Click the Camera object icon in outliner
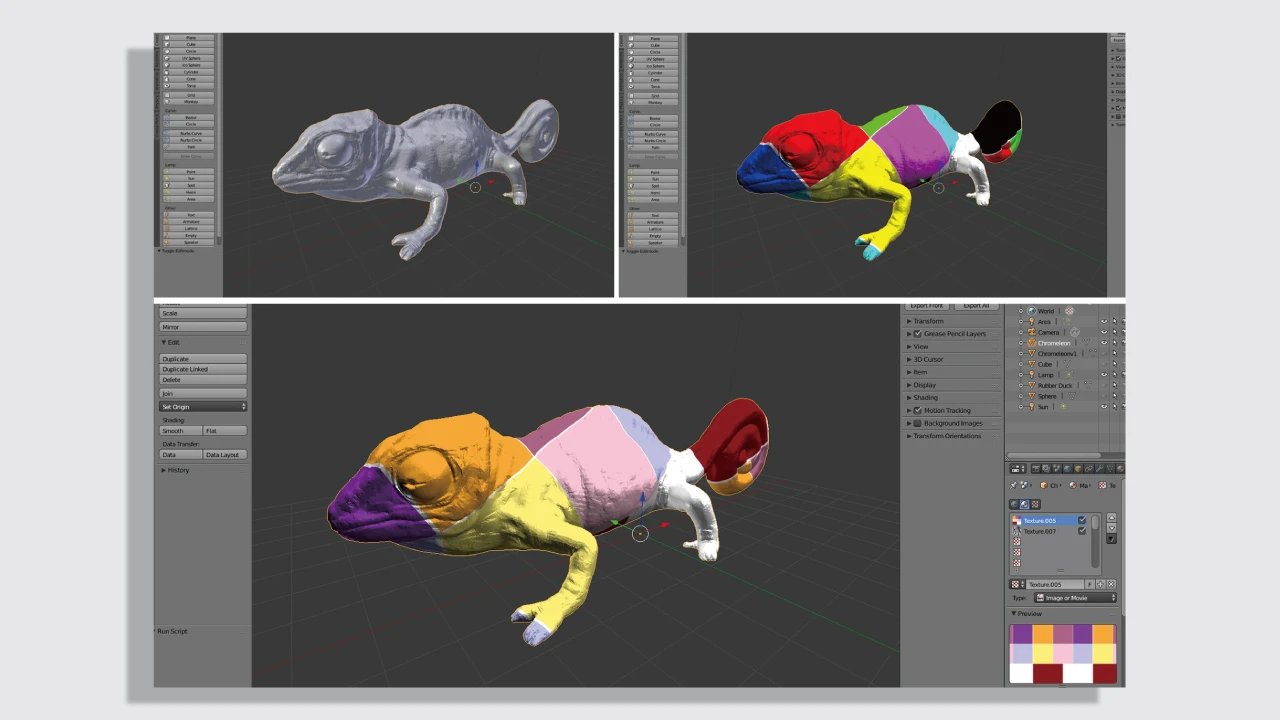This screenshot has width=1280, height=720. point(1032,332)
